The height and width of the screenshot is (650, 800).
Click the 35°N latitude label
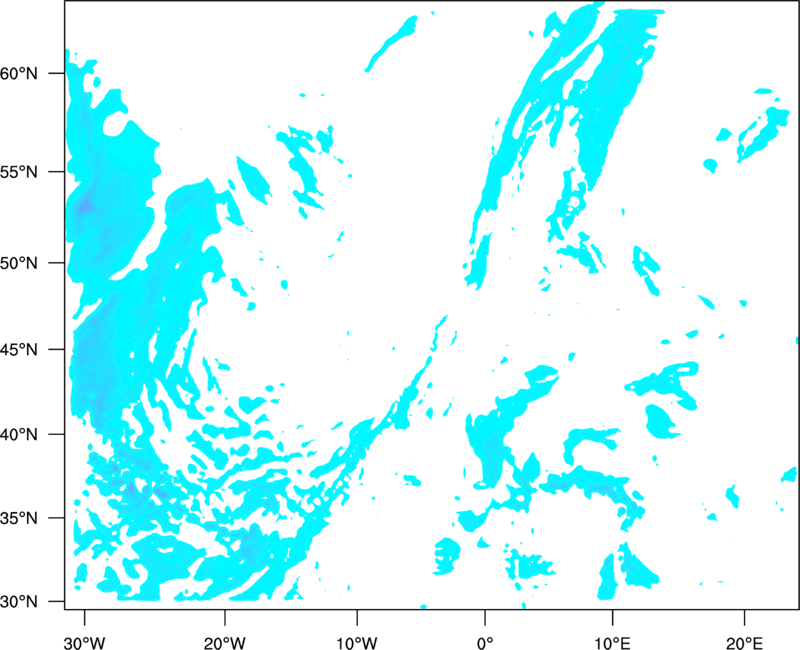(x=19, y=518)
